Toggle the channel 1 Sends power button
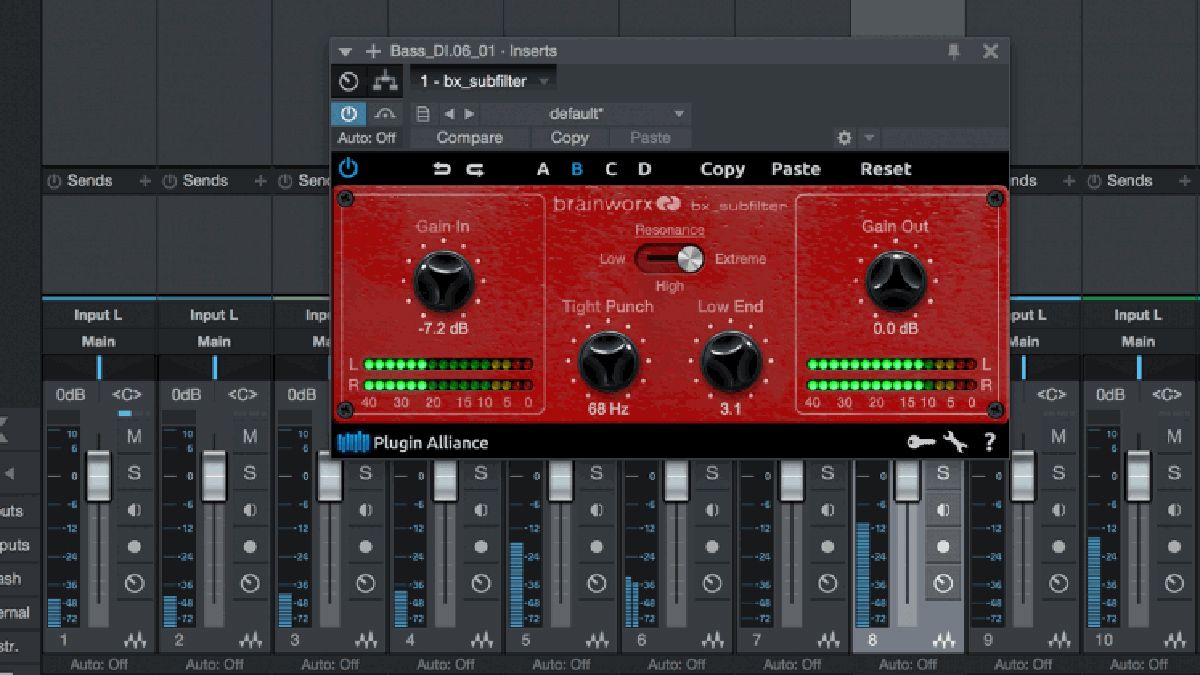This screenshot has width=1200, height=675. coord(54,181)
